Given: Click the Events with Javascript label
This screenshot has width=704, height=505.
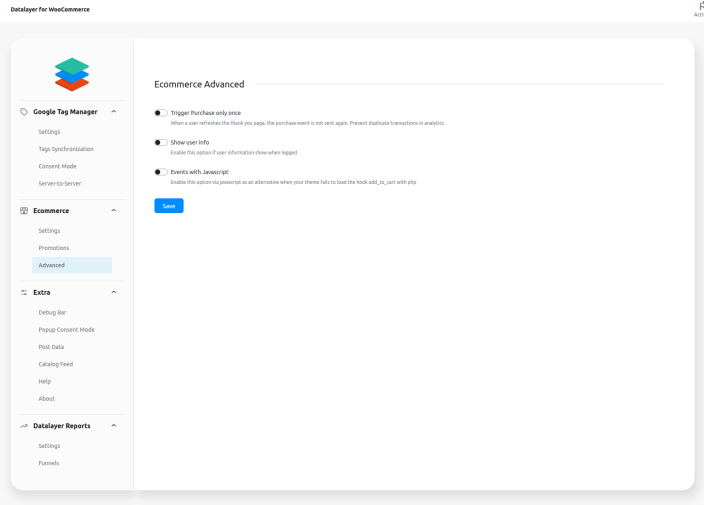Looking at the screenshot, I should tap(199, 172).
